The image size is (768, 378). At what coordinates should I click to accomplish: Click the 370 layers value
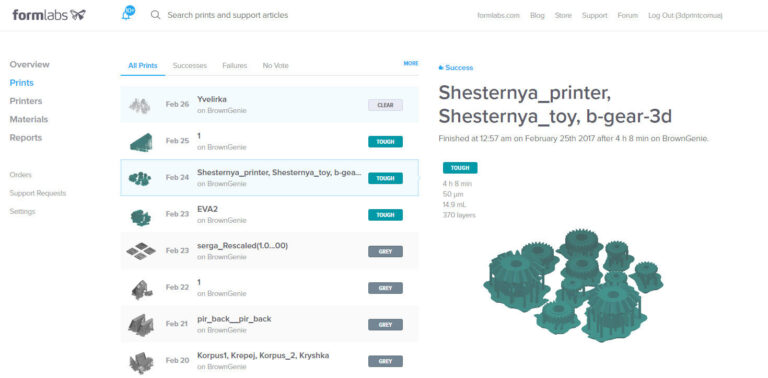point(459,215)
